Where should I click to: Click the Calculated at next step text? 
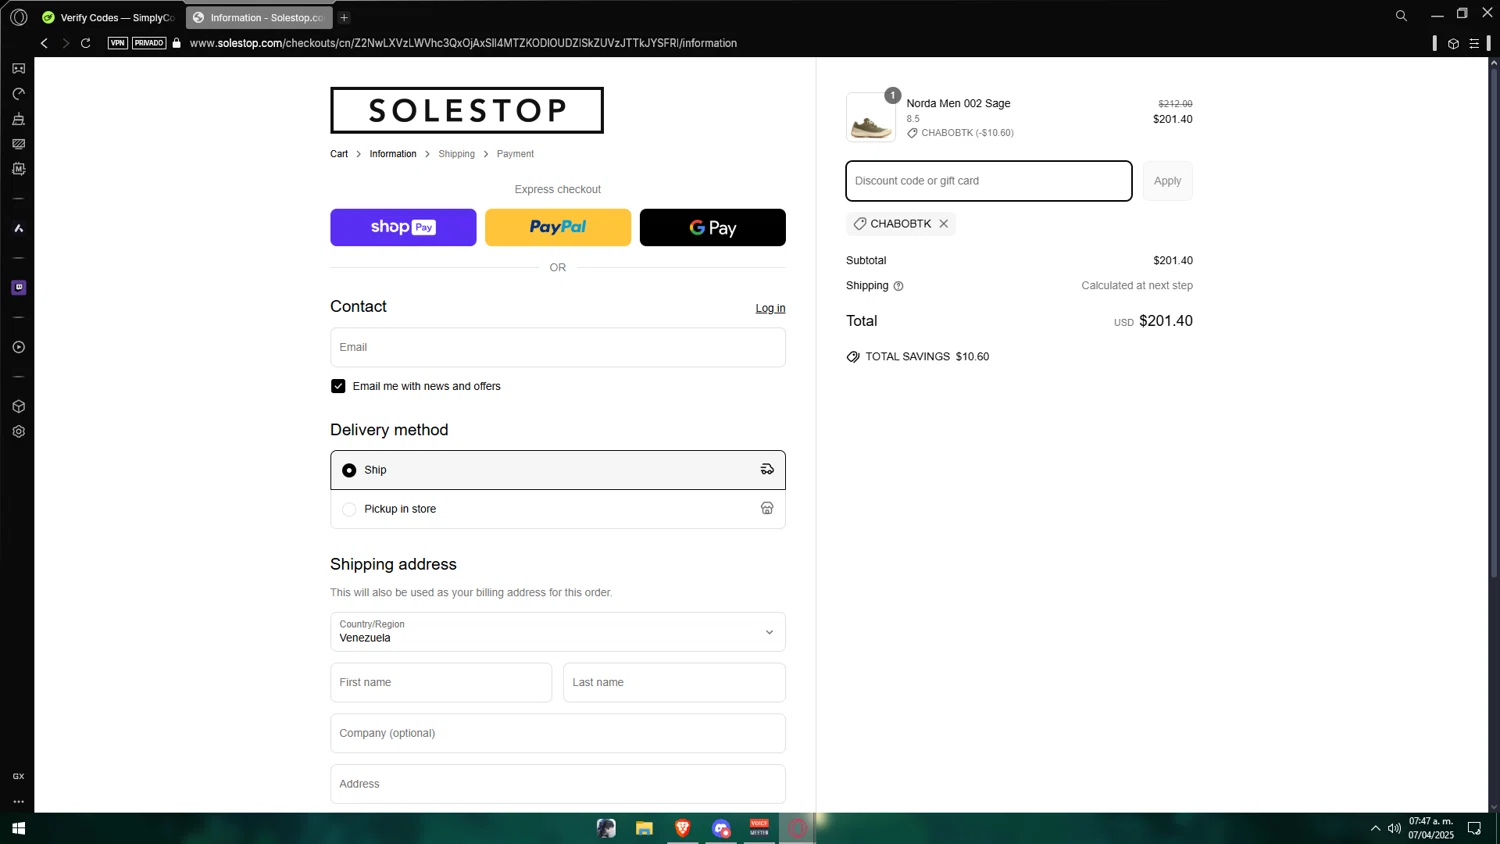[x=1137, y=286]
